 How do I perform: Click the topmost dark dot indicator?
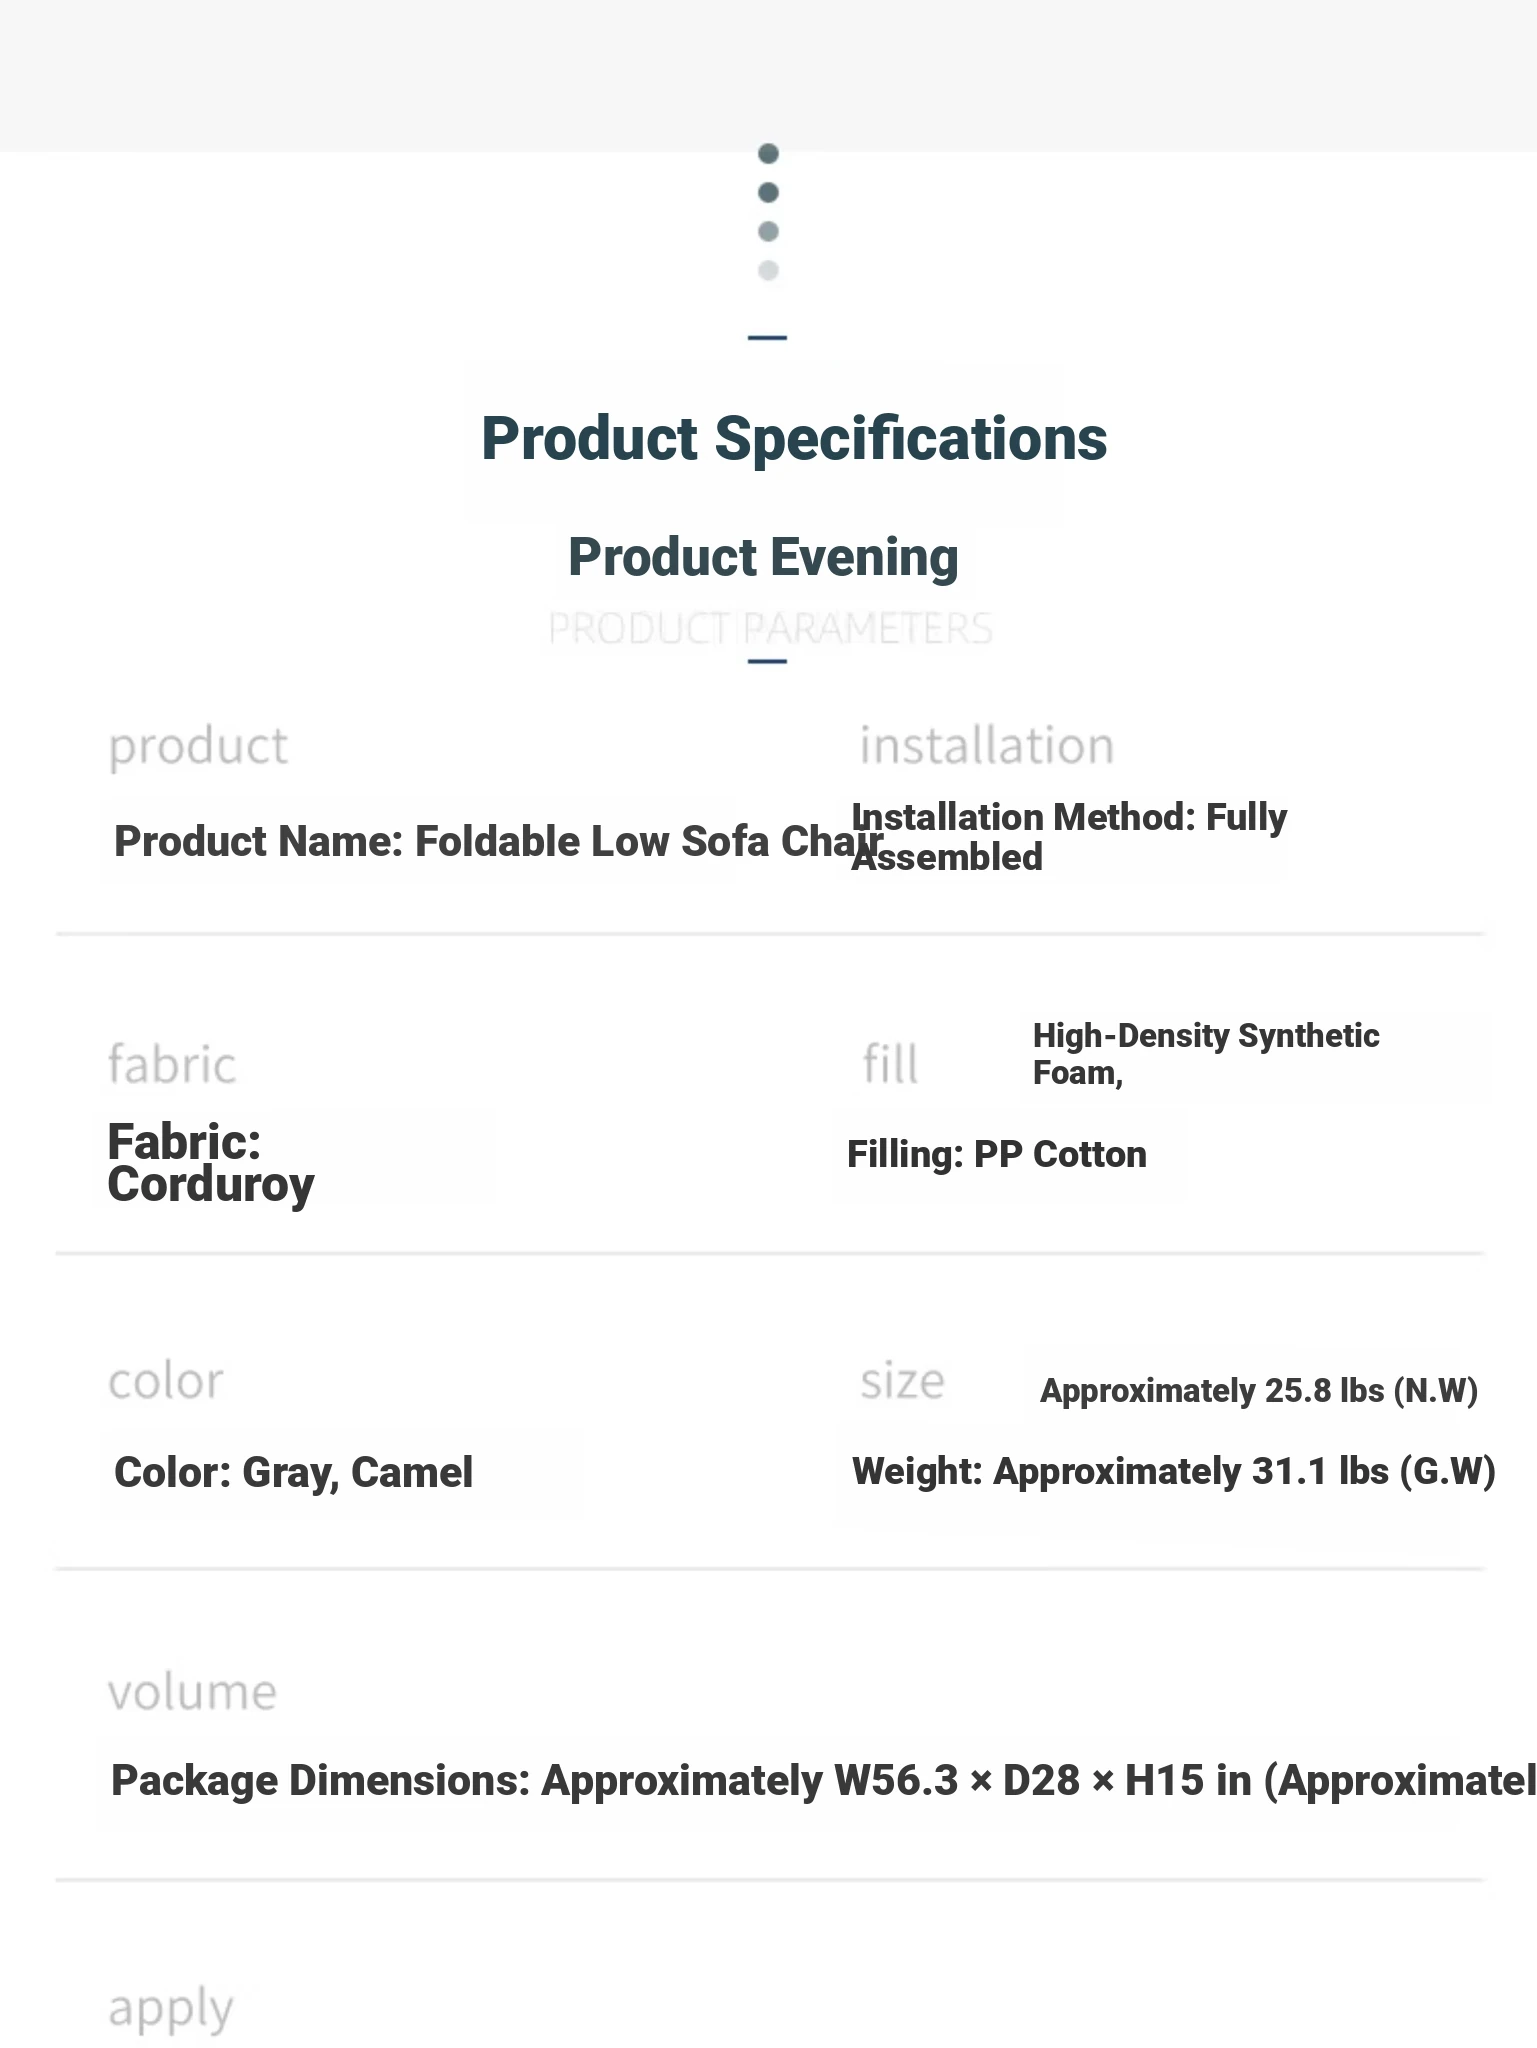[x=768, y=154]
